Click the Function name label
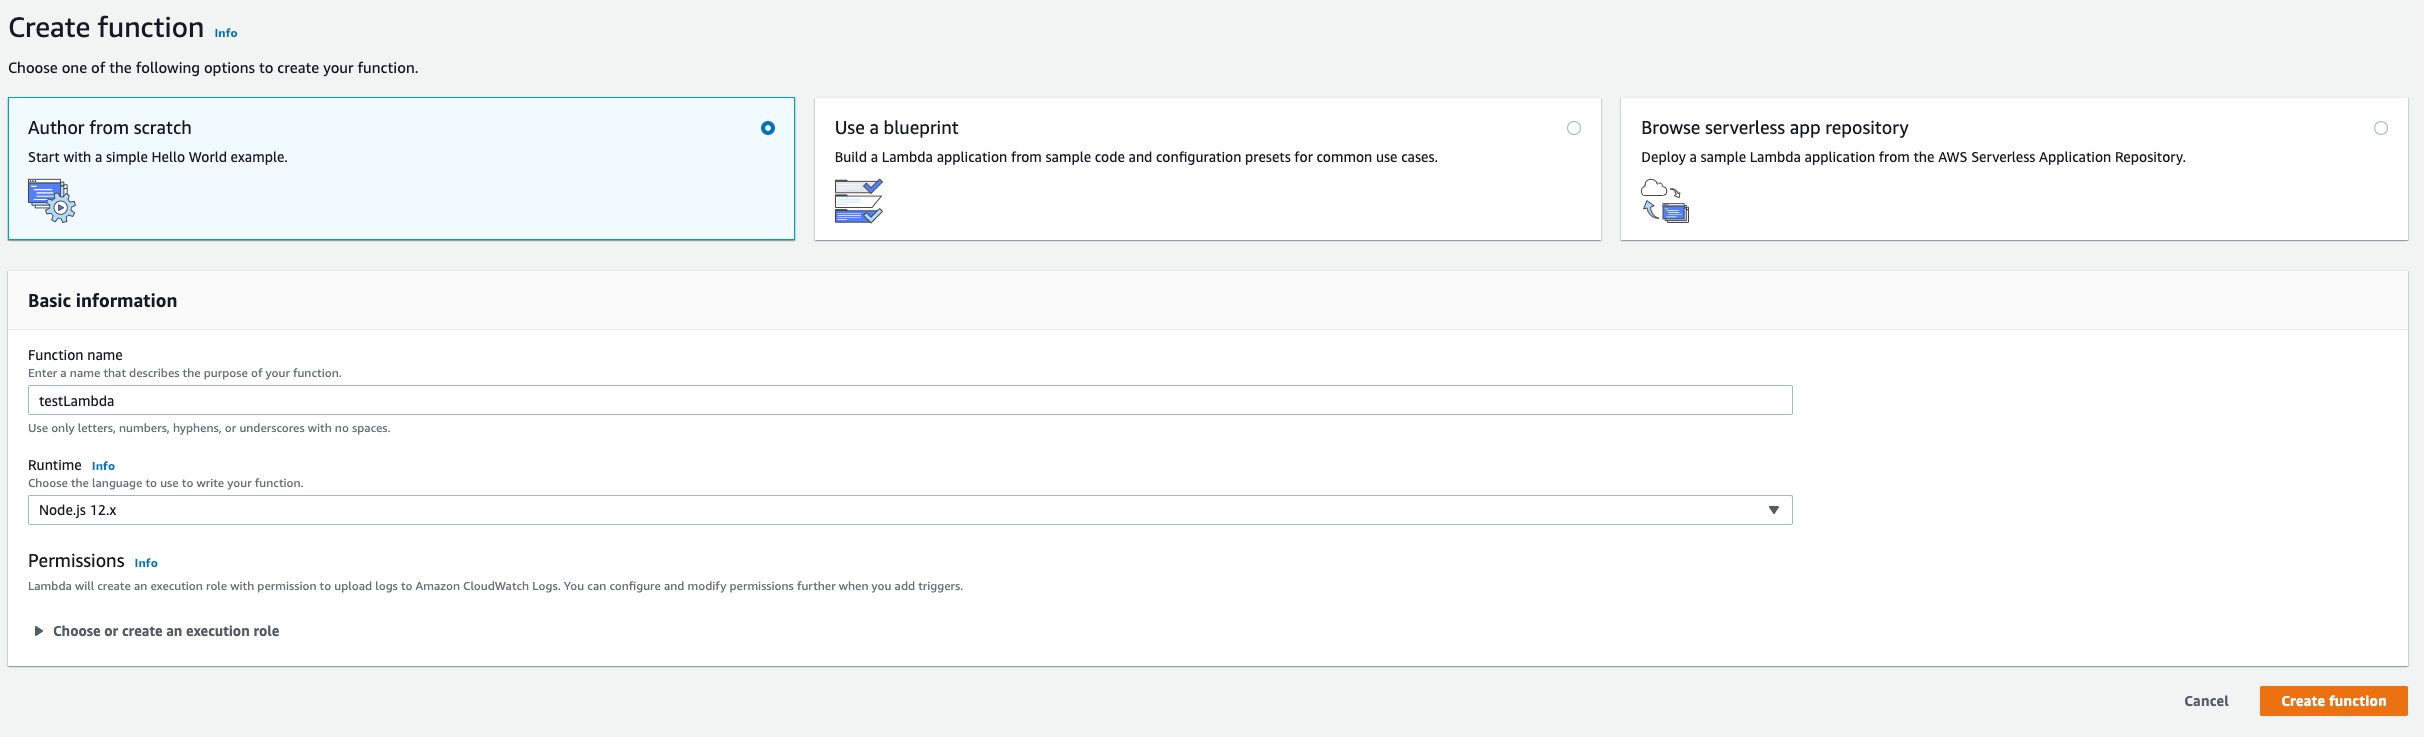Viewport: 2424px width, 737px height. [75, 355]
